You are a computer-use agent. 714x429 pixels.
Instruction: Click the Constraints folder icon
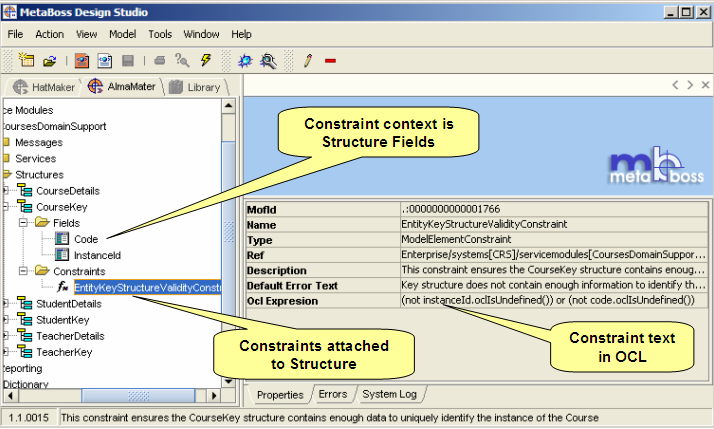click(42, 271)
